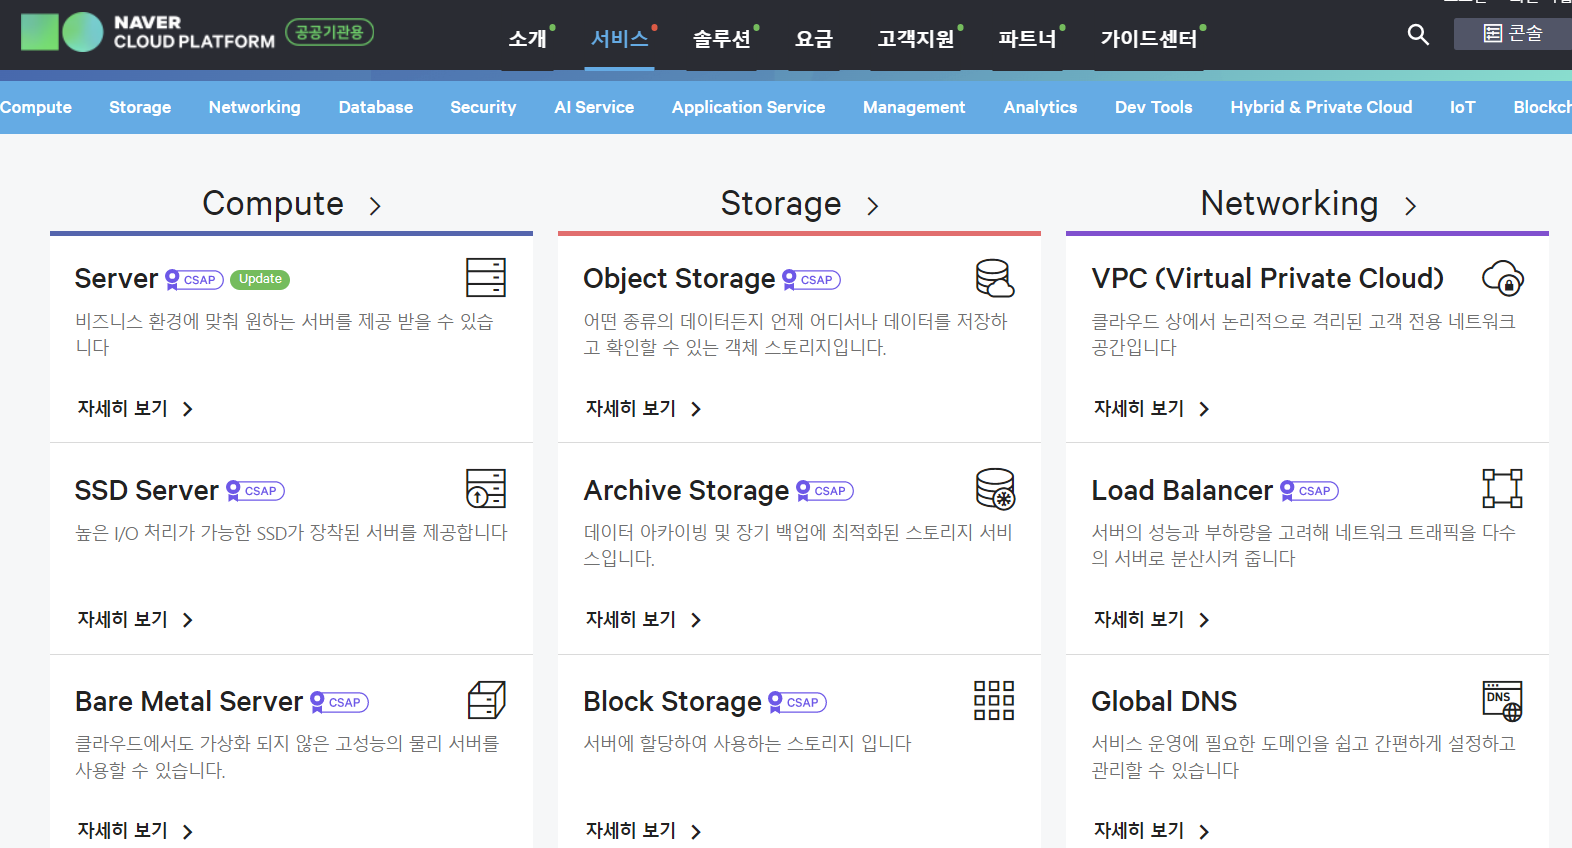Image resolution: width=1572 pixels, height=848 pixels.
Task: Open the 서비스 top menu
Action: pyautogui.click(x=620, y=39)
